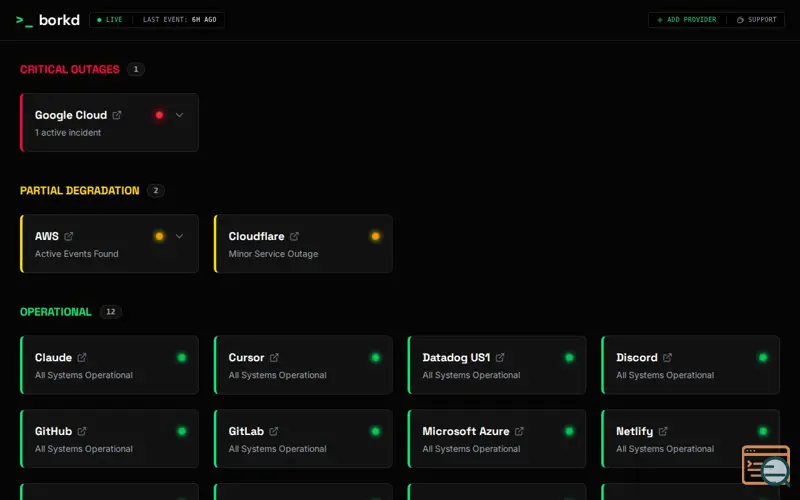This screenshot has height=500, width=800.
Task: Open Google Cloud external link icon
Action: [x=117, y=115]
